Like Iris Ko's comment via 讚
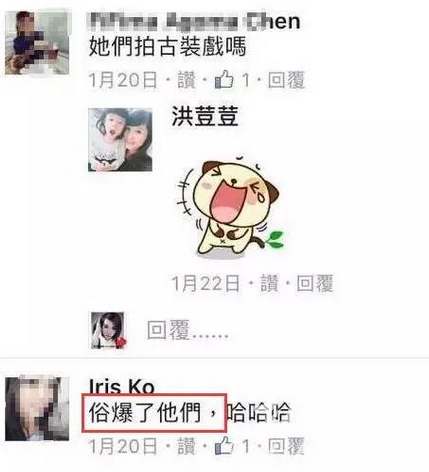This screenshot has height=472, width=429. [x=187, y=446]
